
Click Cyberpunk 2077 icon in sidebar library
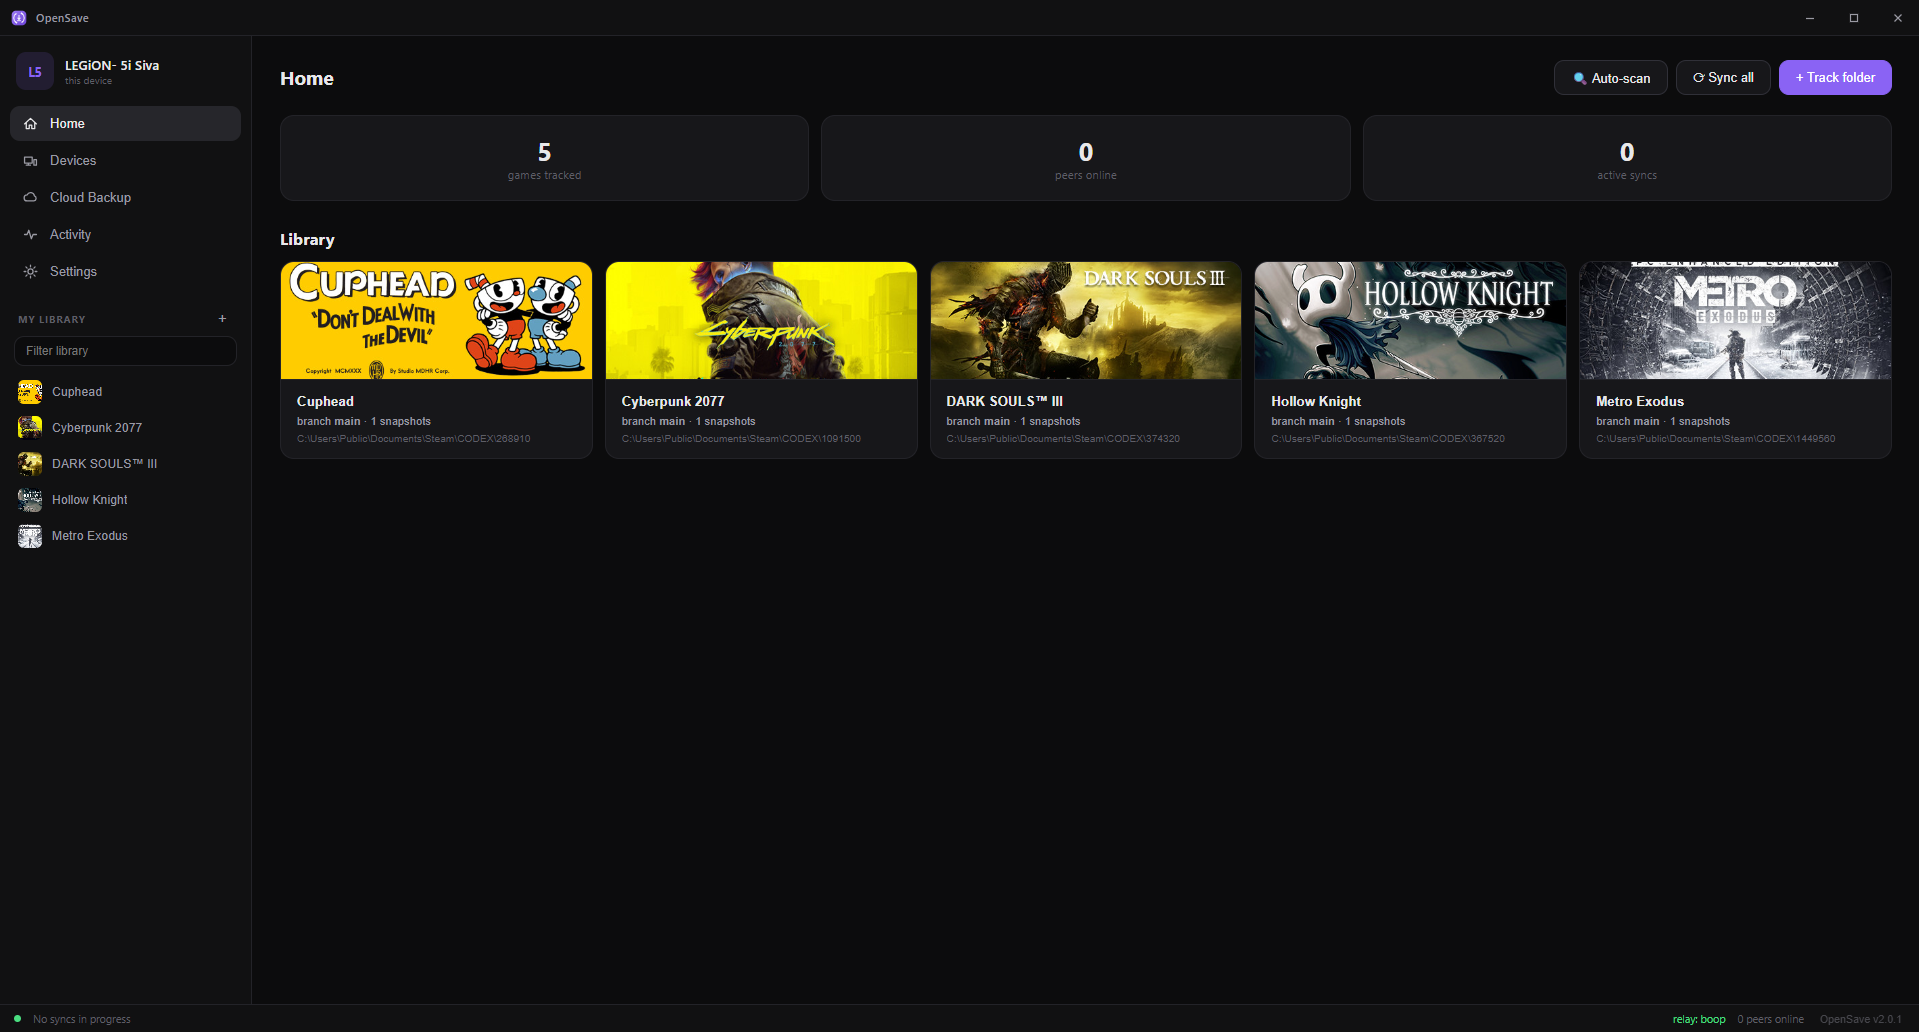(x=30, y=428)
